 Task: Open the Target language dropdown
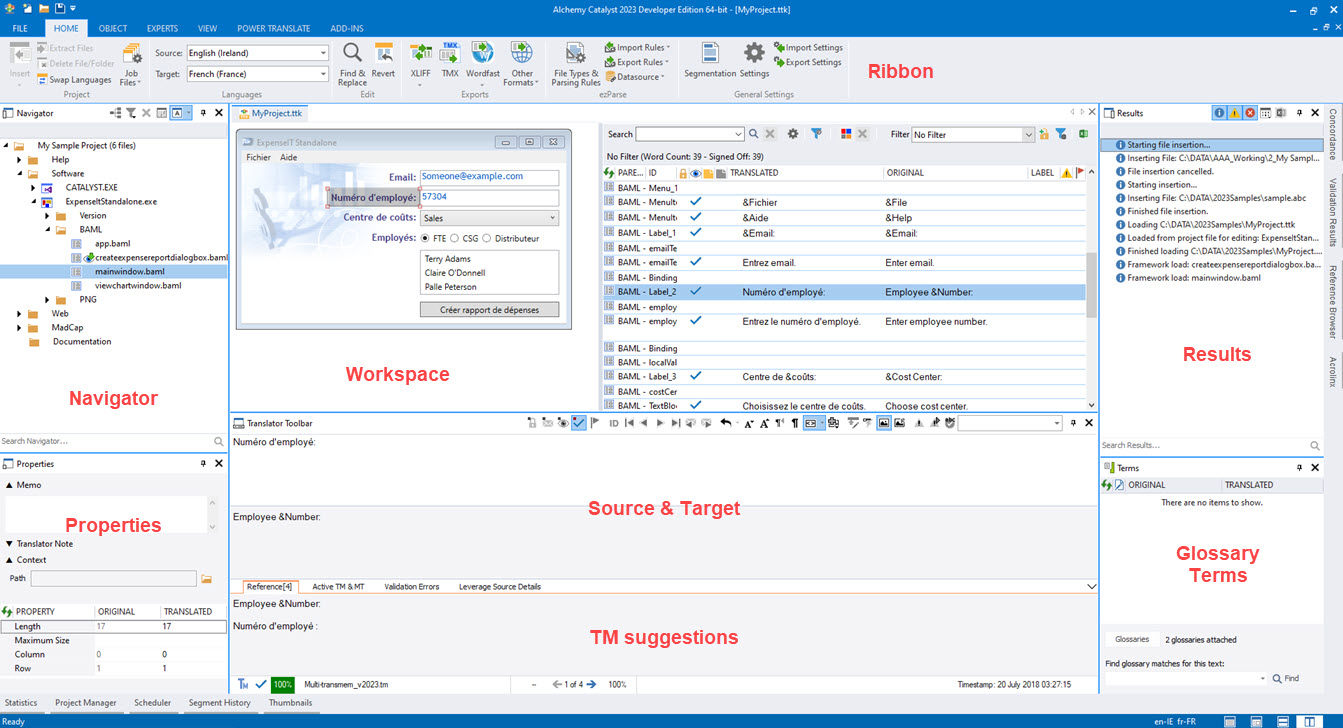pos(322,74)
